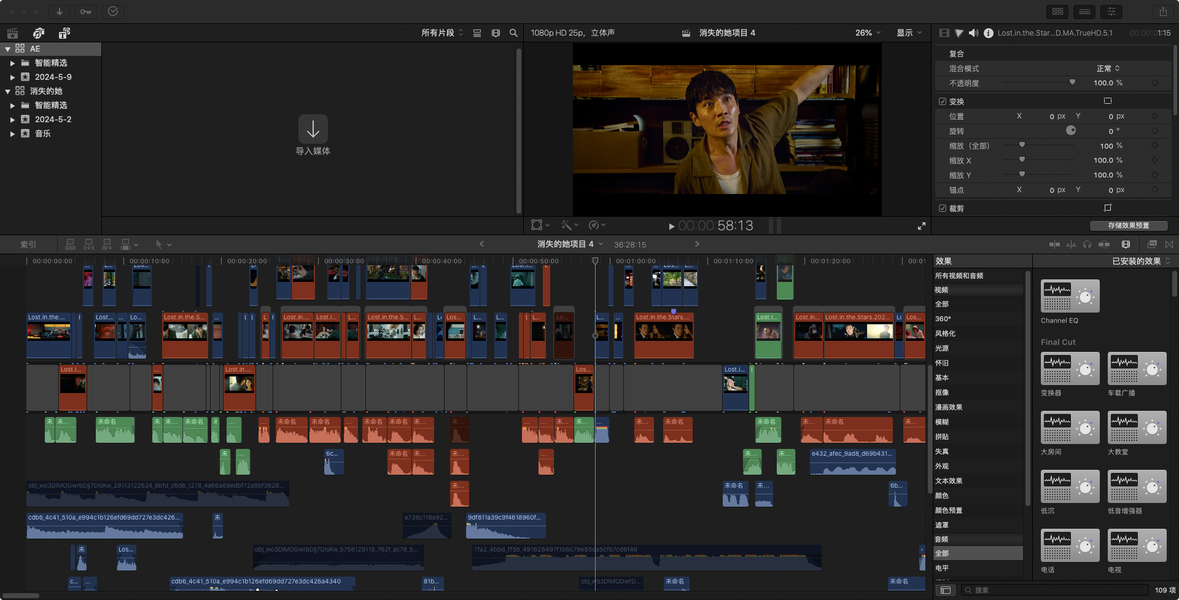Toggle the effects browser icon

(x=1152, y=244)
